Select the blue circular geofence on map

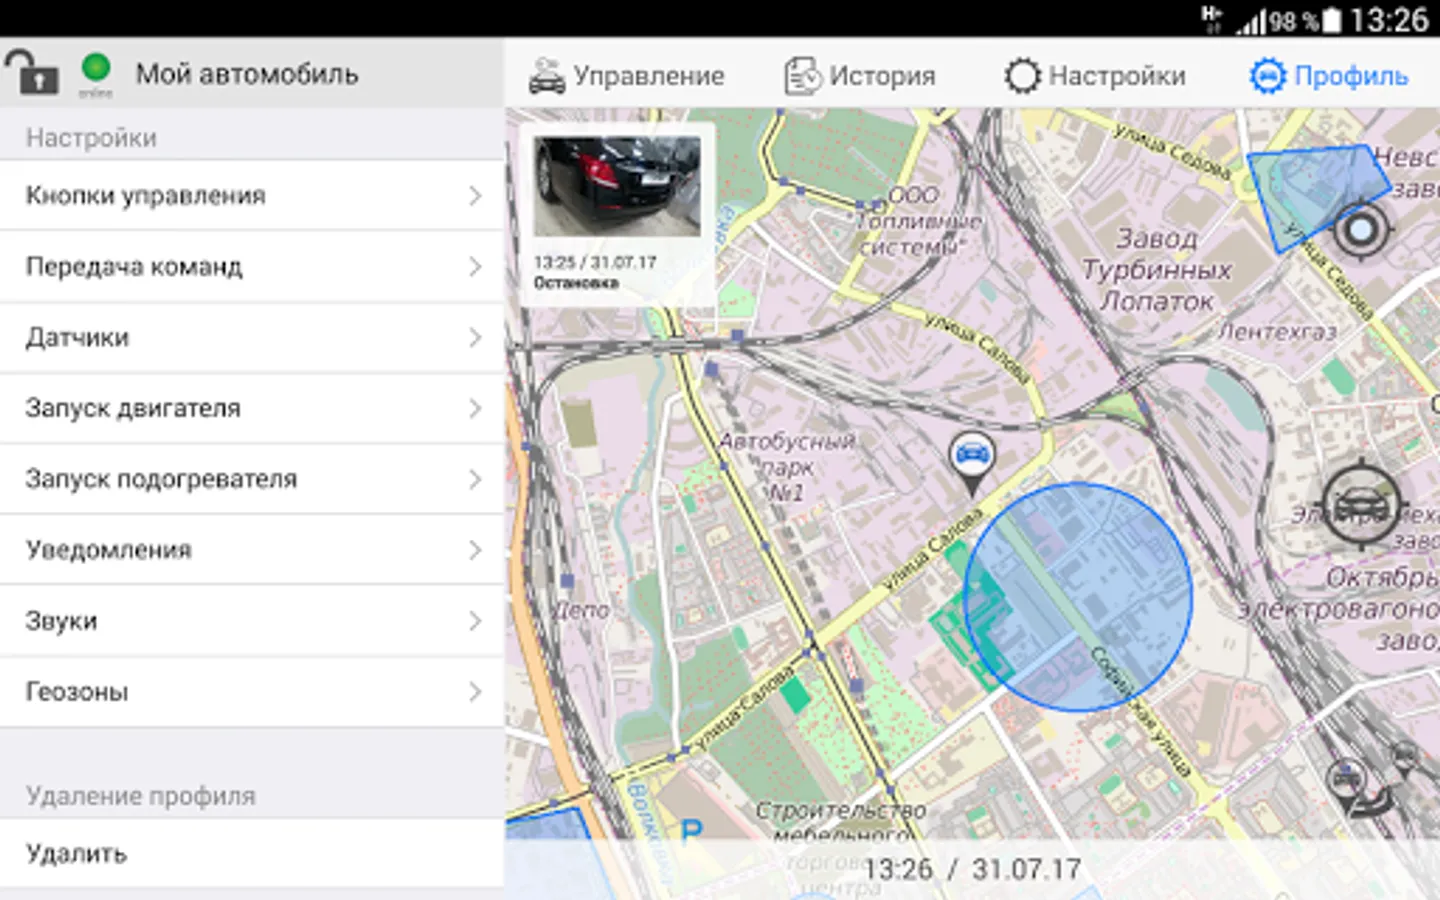click(1078, 597)
